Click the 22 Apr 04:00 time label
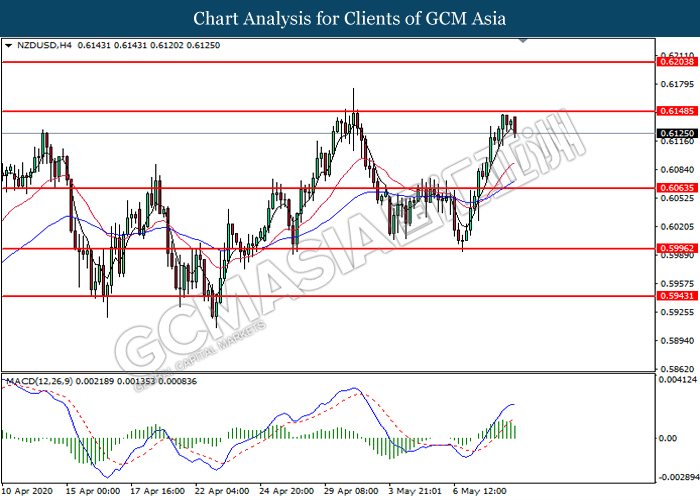The height and width of the screenshot is (500, 700). 222,491
